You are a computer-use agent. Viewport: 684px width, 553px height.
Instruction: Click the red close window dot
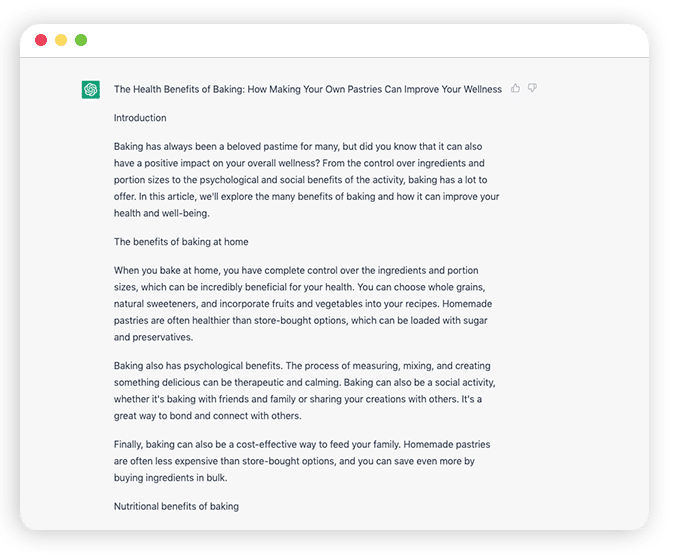pyautogui.click(x=41, y=40)
